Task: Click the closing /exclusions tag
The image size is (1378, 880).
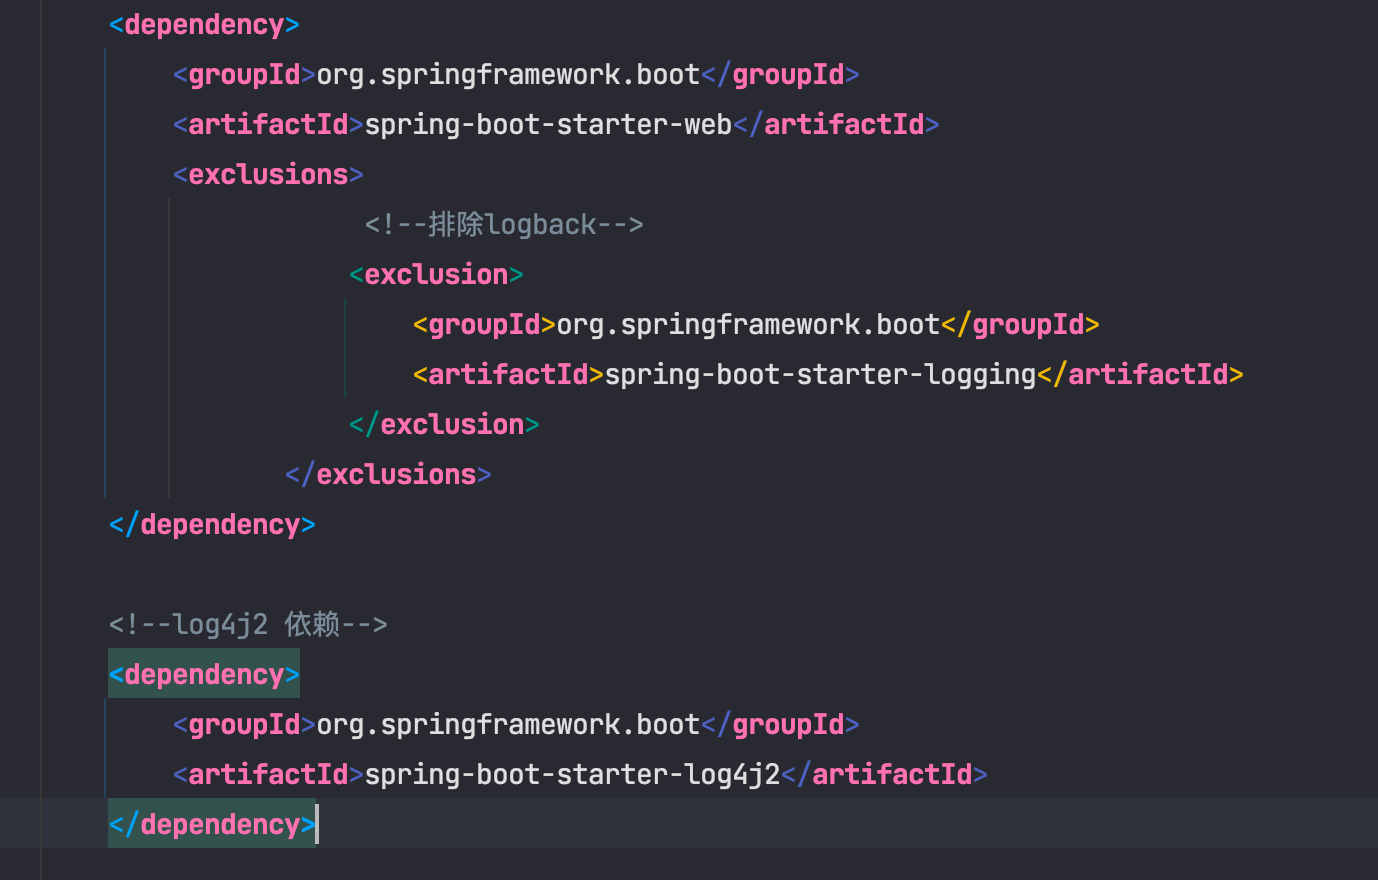Action: coord(388,474)
